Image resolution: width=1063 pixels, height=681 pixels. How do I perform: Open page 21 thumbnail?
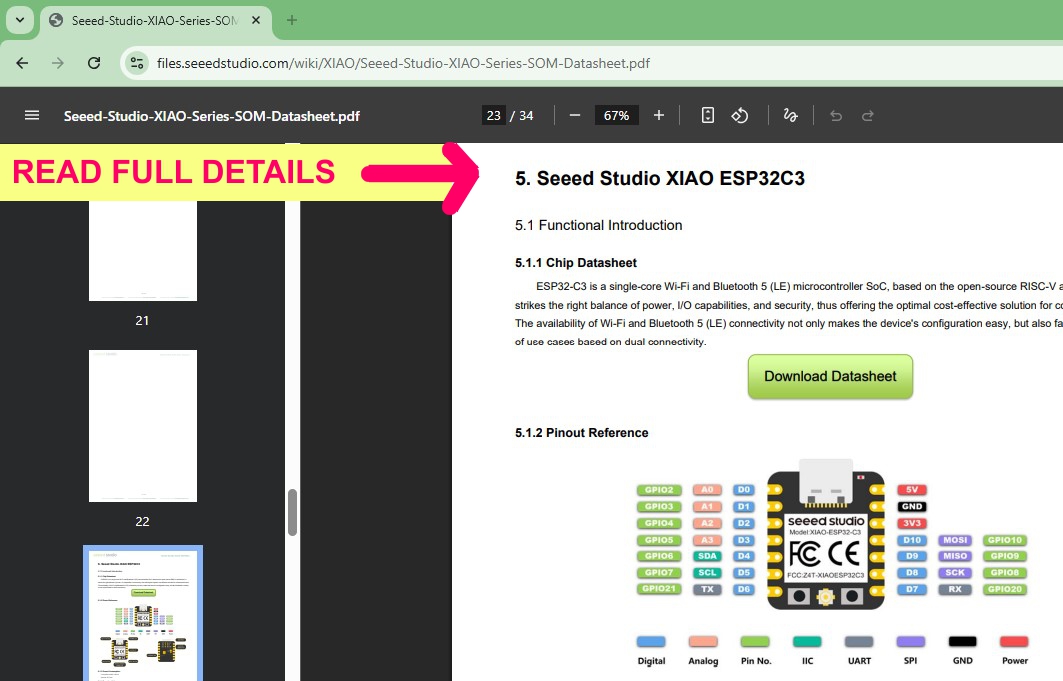[x=143, y=251]
